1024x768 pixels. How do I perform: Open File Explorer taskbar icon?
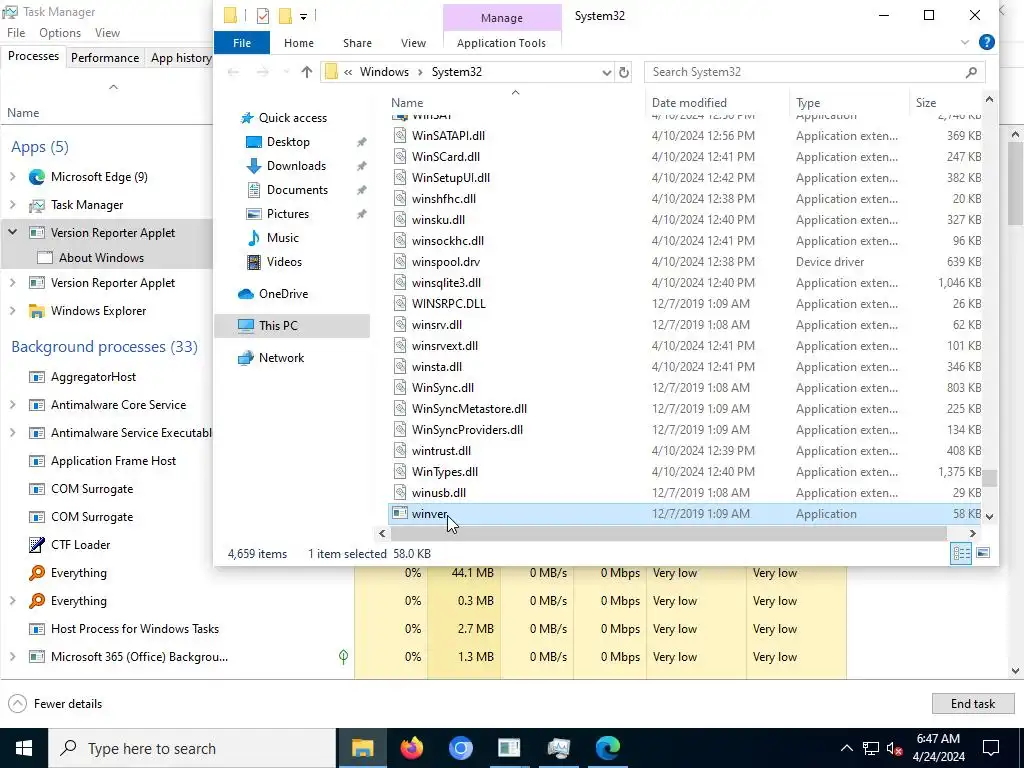[362, 748]
